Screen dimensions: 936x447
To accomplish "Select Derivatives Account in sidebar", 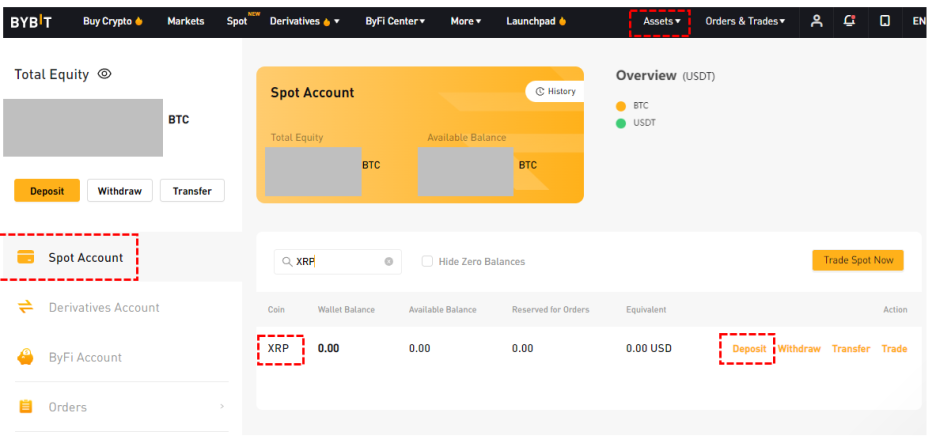I will coord(104,307).
